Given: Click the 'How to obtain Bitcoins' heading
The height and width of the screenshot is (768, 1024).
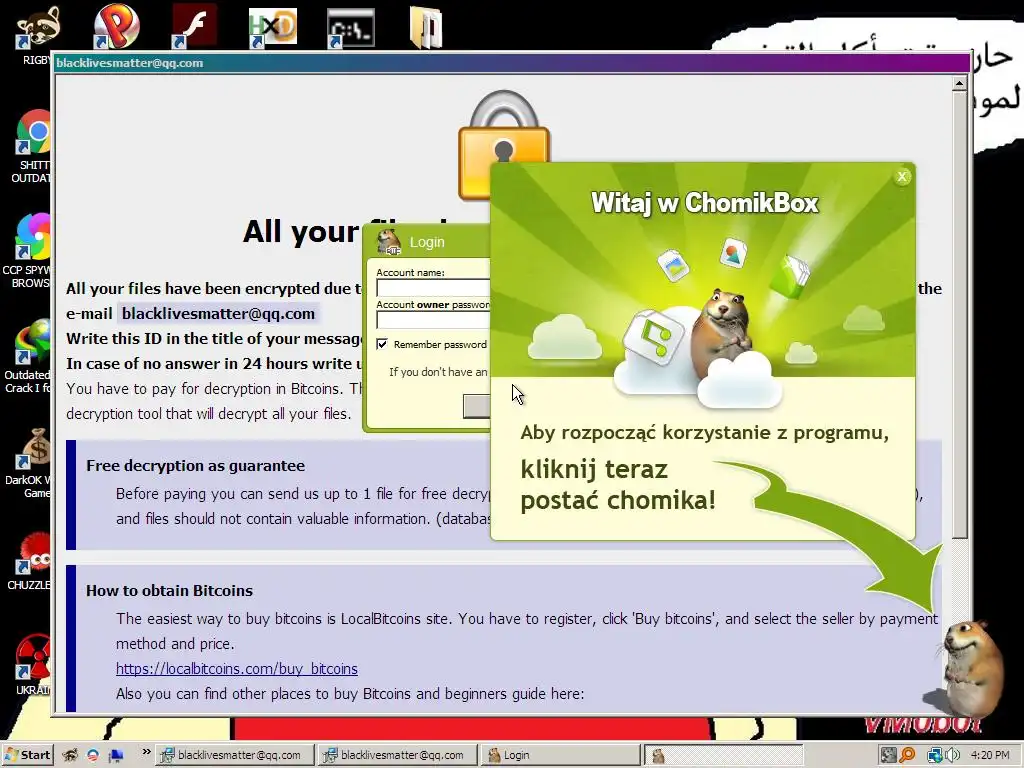Looking at the screenshot, I should 169,590.
